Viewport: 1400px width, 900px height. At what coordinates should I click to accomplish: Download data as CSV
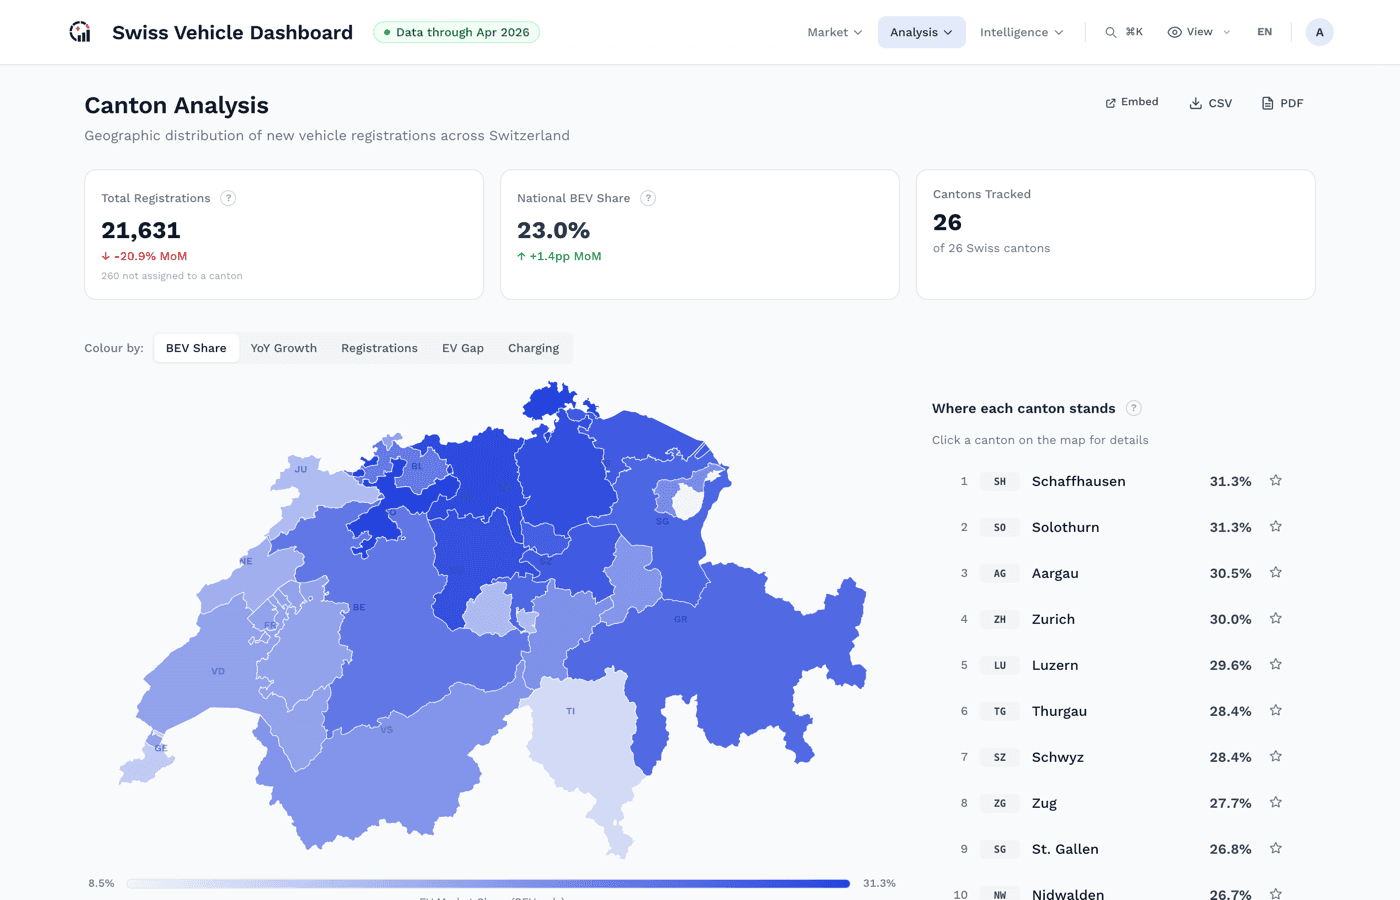1210,103
